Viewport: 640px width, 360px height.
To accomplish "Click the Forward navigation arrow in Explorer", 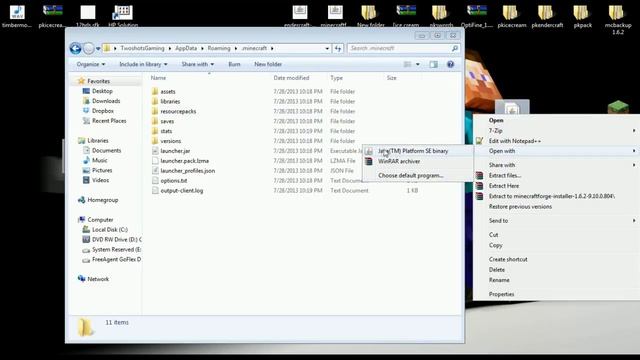I will [x=89, y=49].
